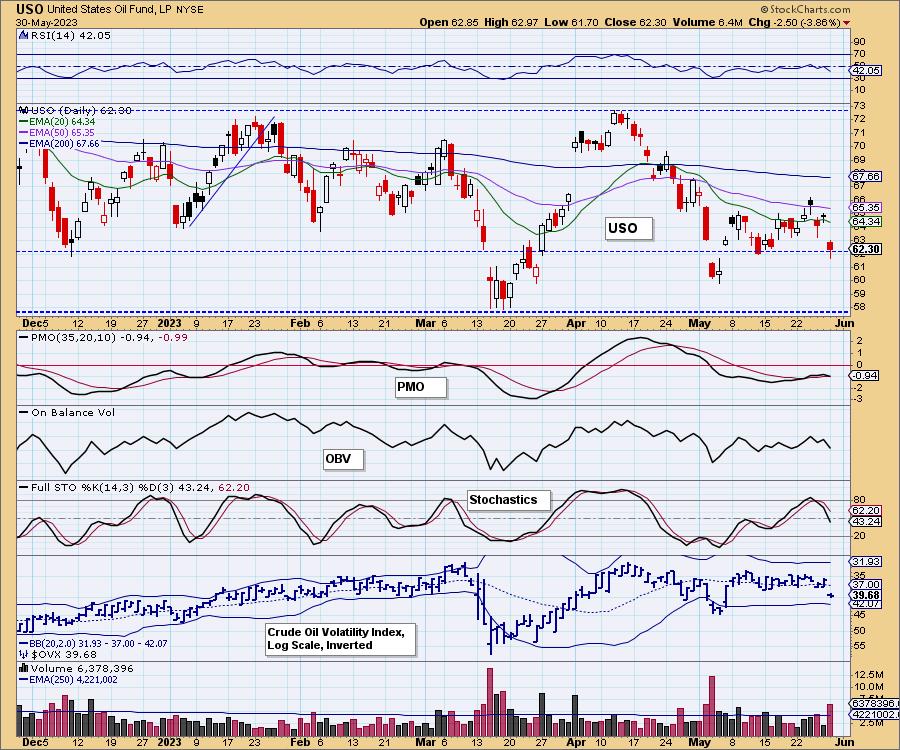
Task: Click the Volume 6.4M header value
Action: (x=708, y=22)
